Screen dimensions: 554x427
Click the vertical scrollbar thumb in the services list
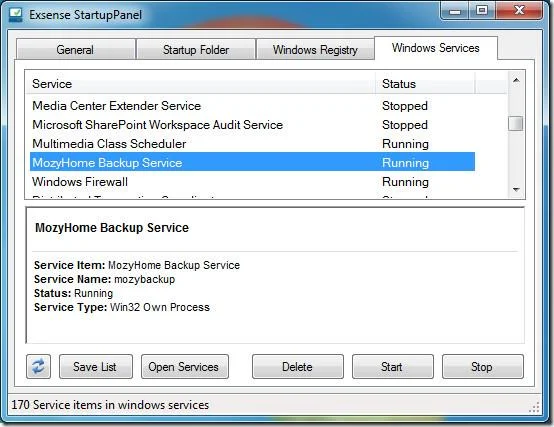click(x=516, y=124)
